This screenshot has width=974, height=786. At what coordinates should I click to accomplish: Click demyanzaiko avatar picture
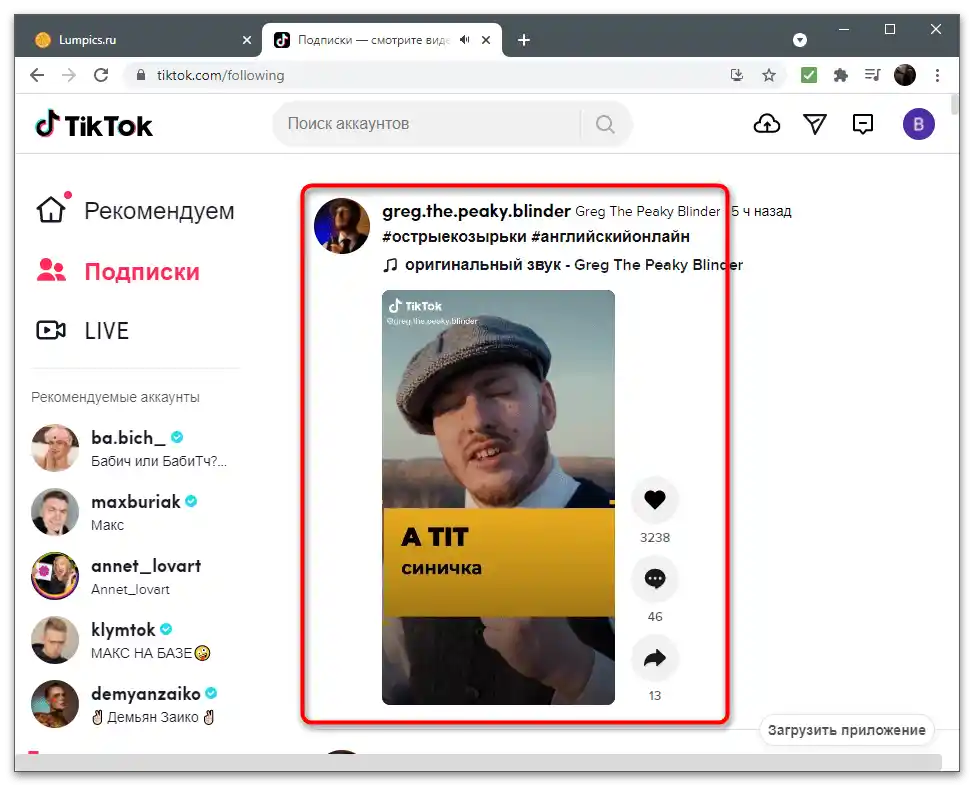pos(55,704)
